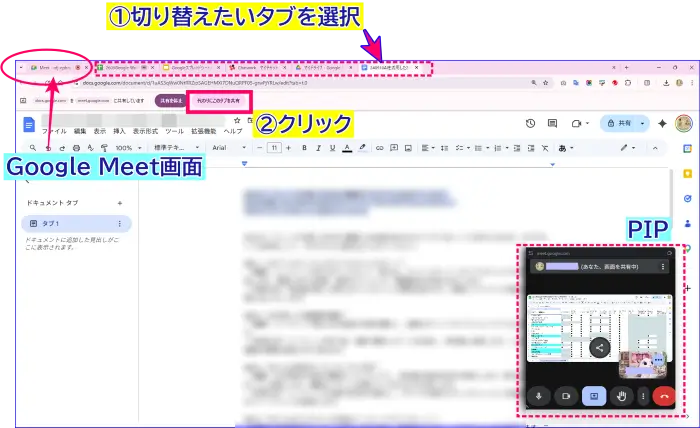The height and width of the screenshot is (428, 700).
Task: Open Google Calendar side panel
Action: pos(688,149)
